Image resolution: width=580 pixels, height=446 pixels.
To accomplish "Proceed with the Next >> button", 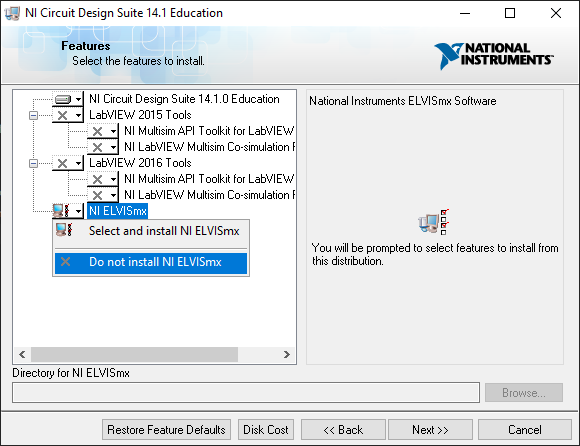I will pos(430,430).
